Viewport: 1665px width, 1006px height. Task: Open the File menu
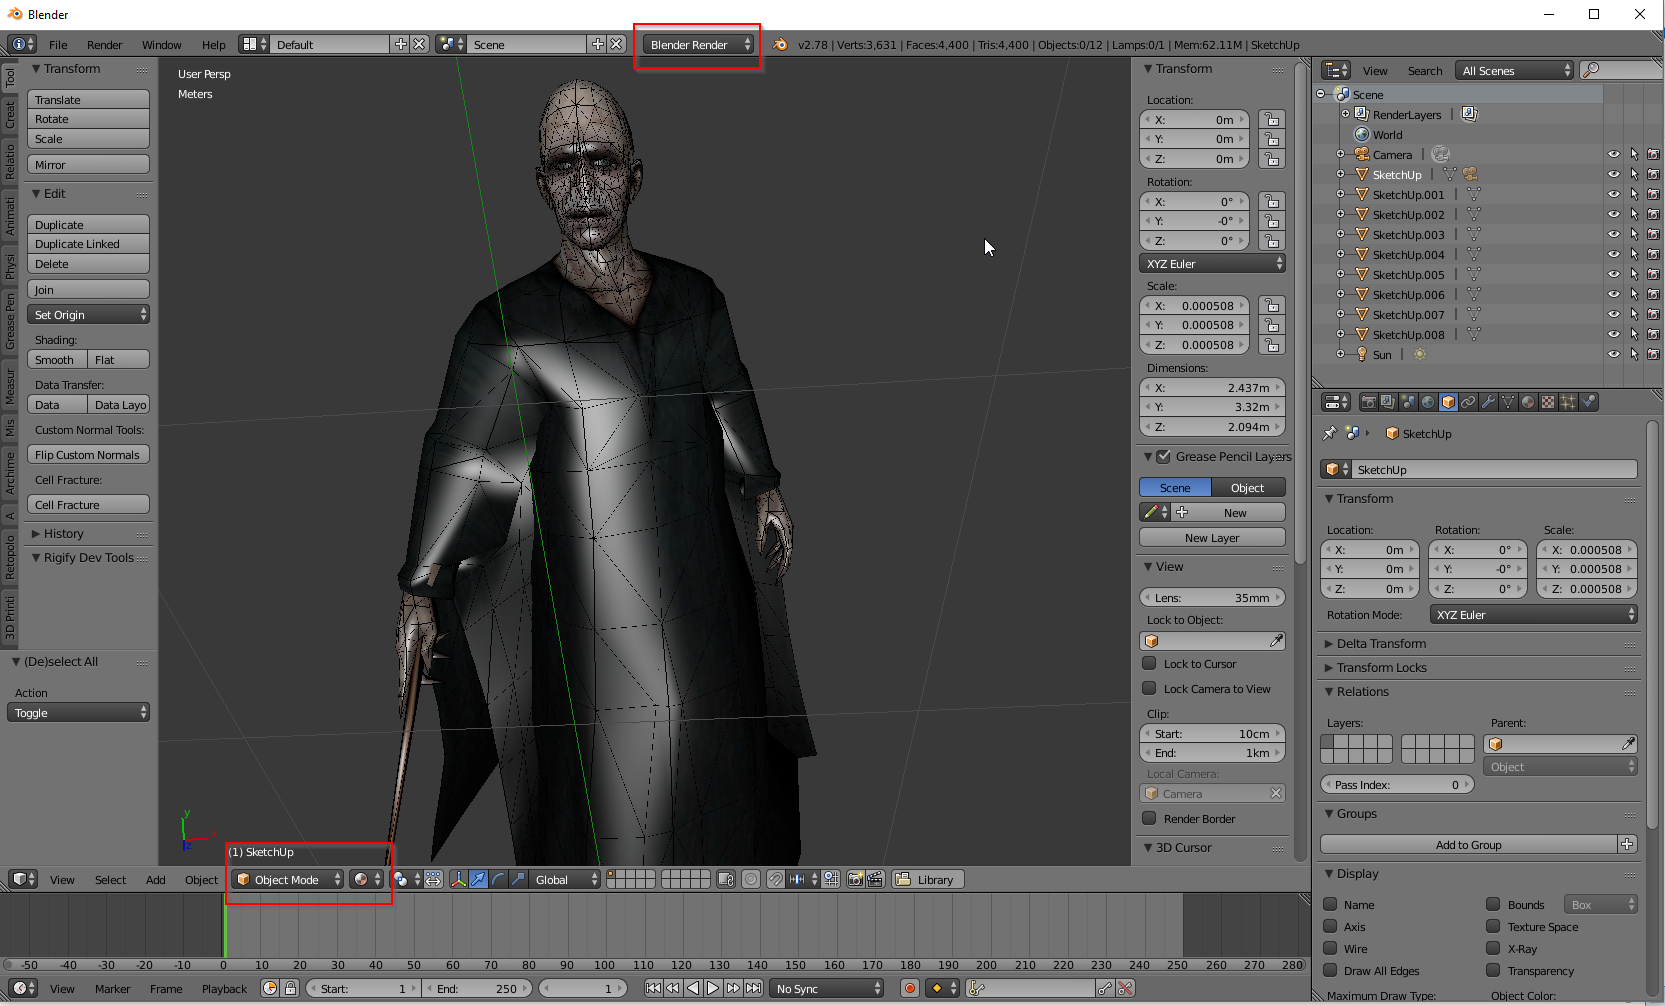(x=58, y=44)
